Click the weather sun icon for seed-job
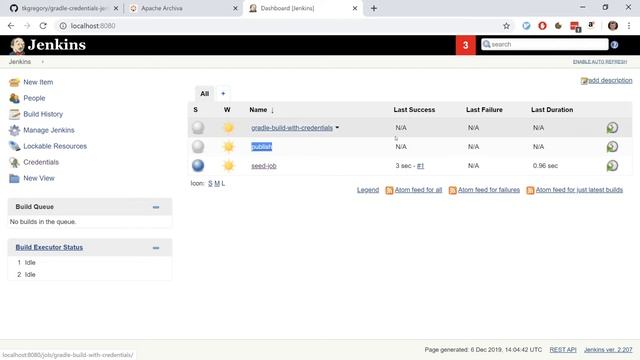 (x=229, y=165)
